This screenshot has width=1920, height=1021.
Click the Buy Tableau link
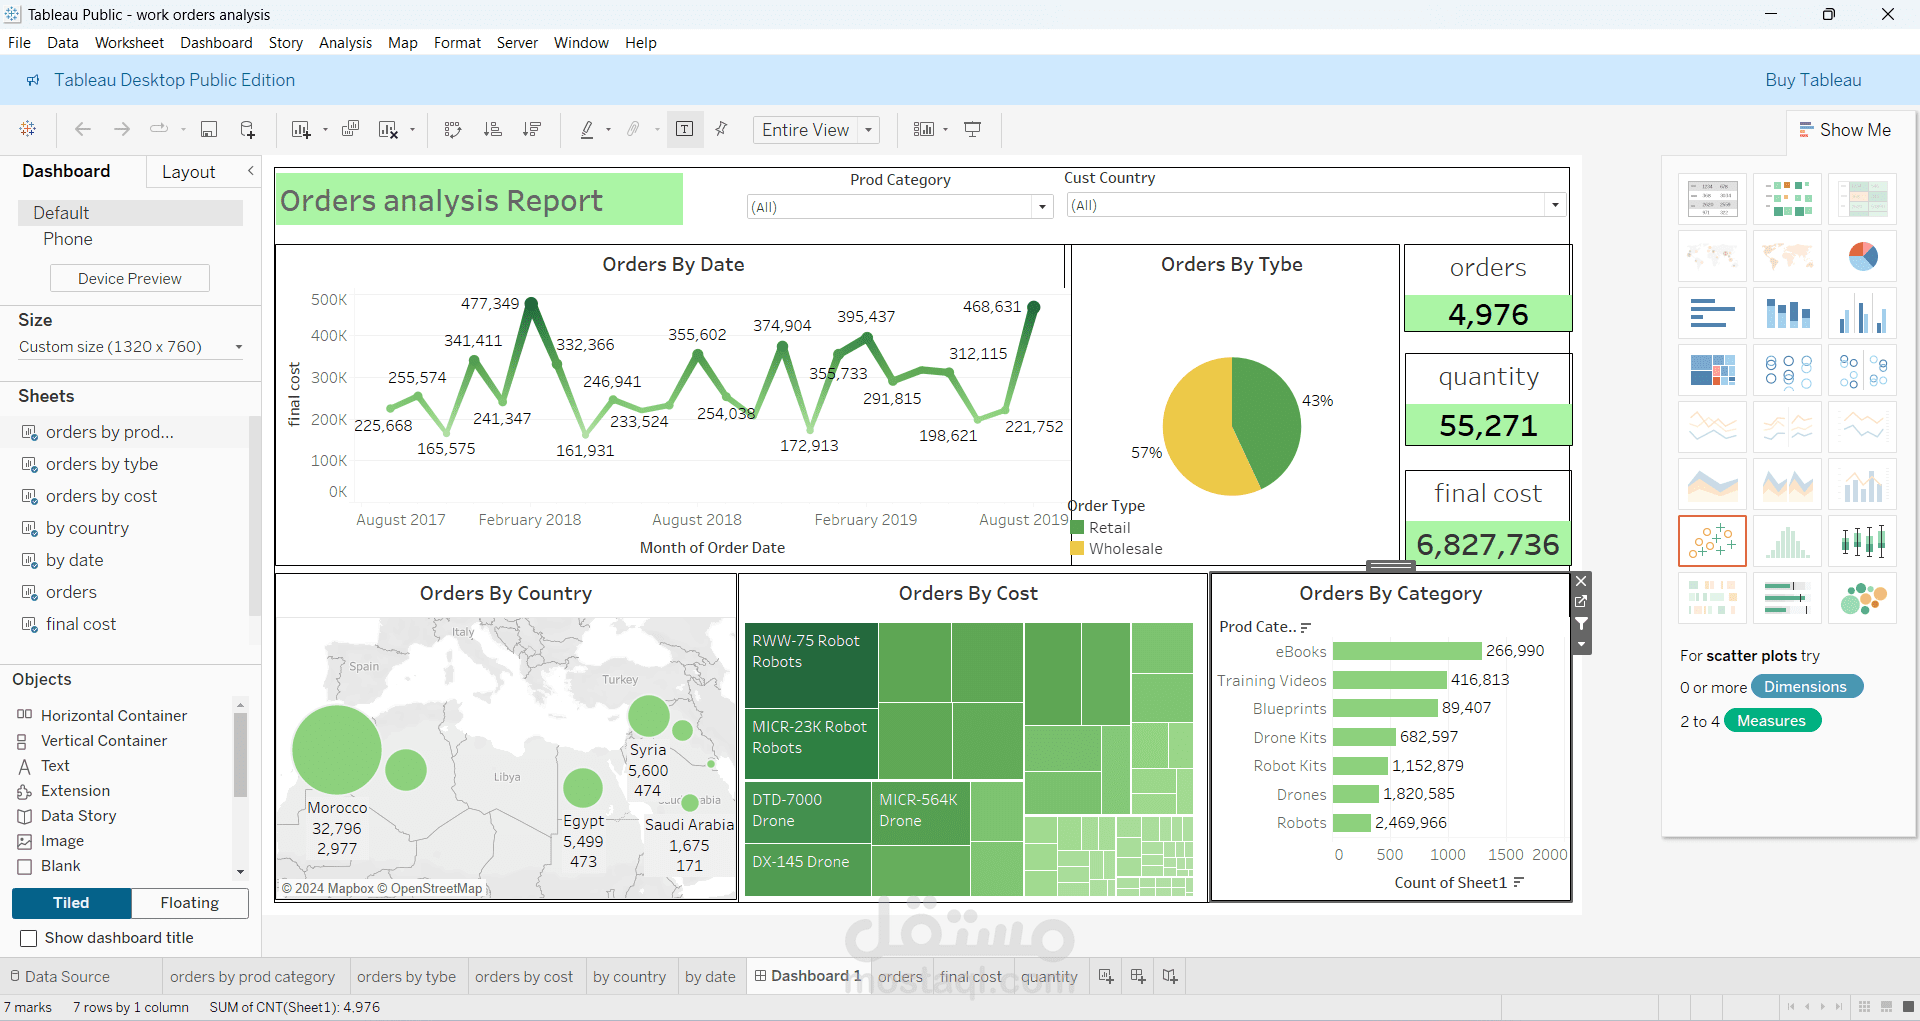pyautogui.click(x=1813, y=80)
